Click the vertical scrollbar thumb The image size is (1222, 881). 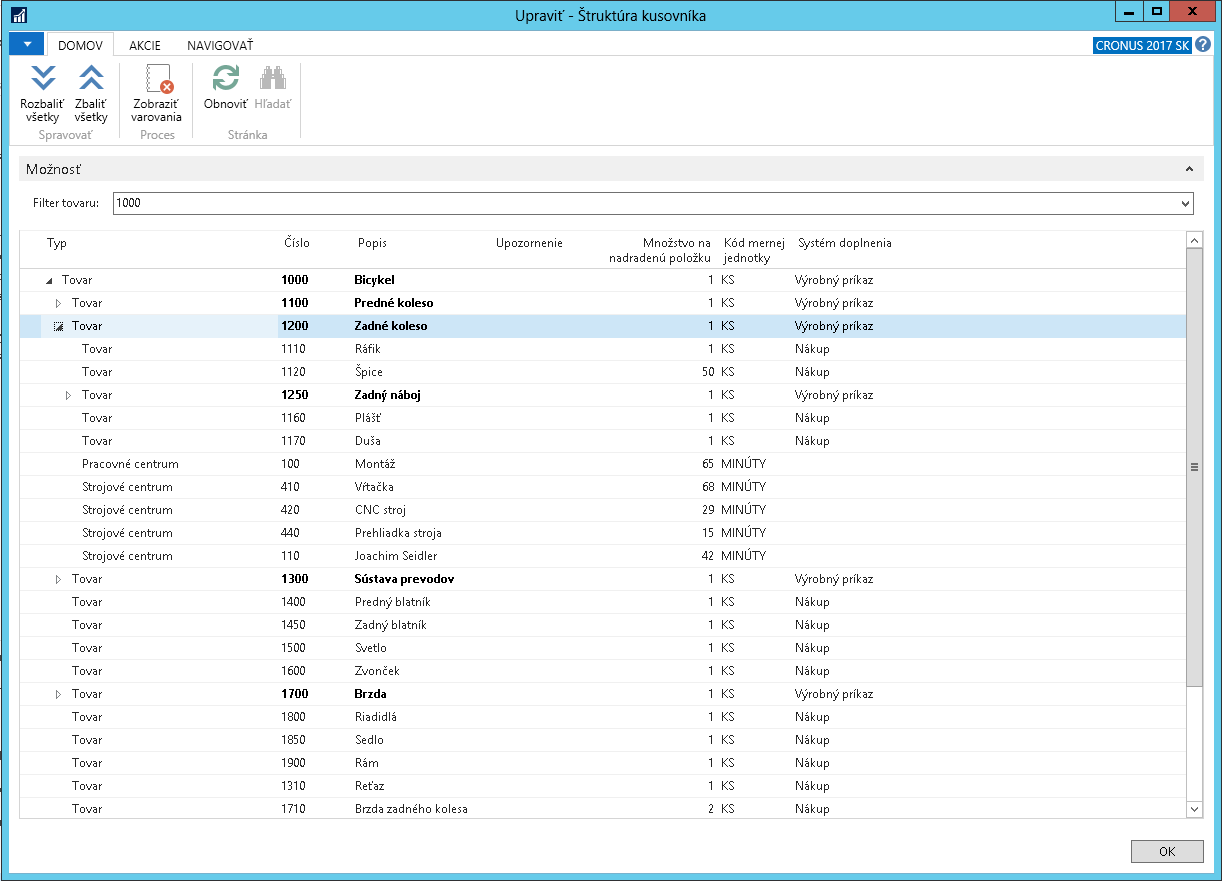point(1194,467)
